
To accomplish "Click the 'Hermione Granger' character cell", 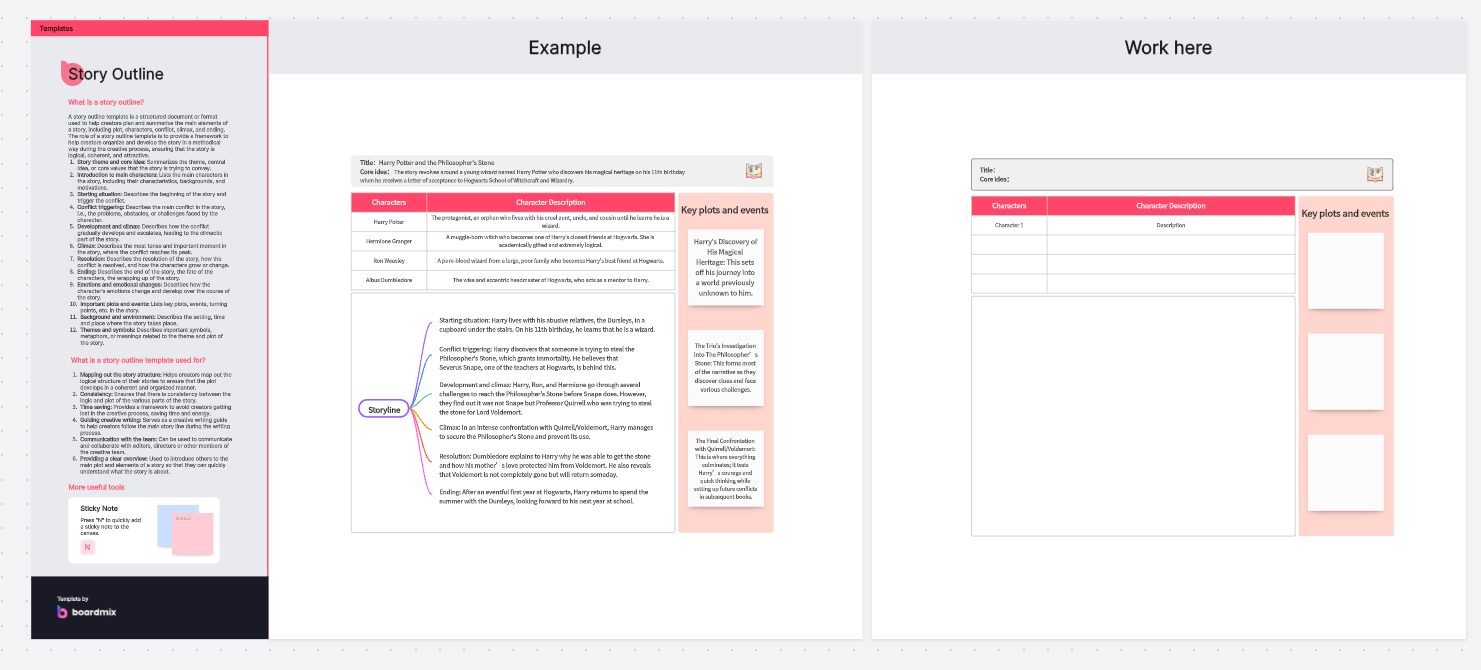I will (x=388, y=241).
